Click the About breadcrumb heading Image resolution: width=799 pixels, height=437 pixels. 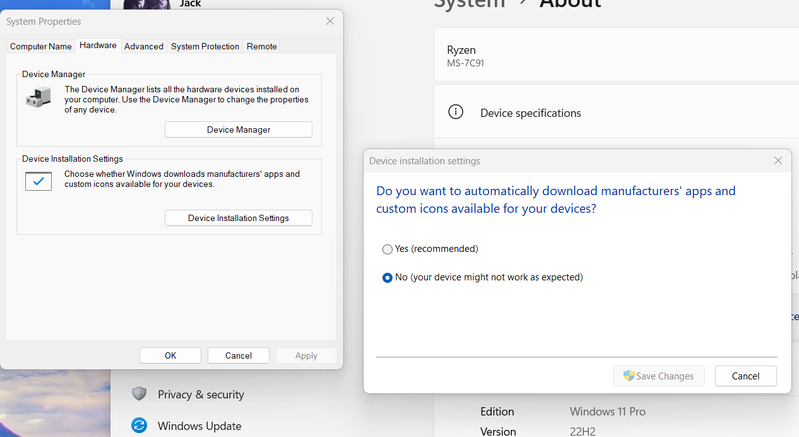coord(570,4)
